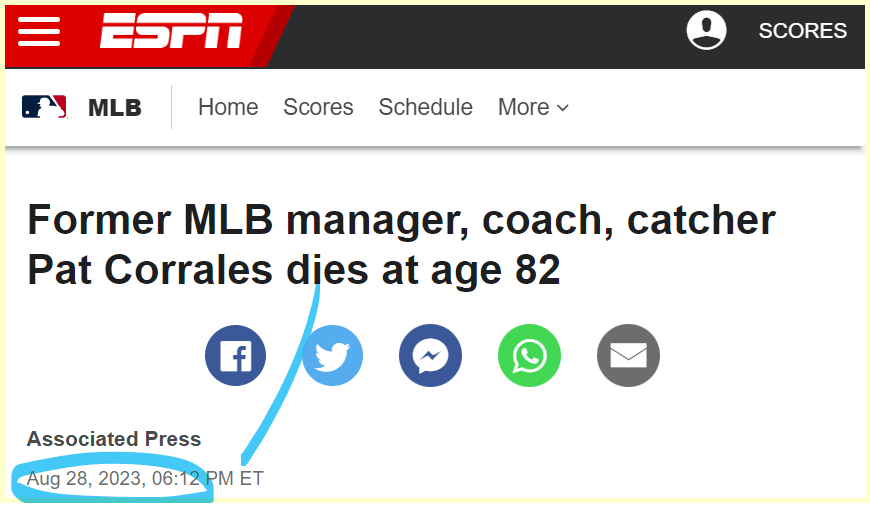Share article by email icon
The height and width of the screenshot is (510, 870).
point(628,356)
